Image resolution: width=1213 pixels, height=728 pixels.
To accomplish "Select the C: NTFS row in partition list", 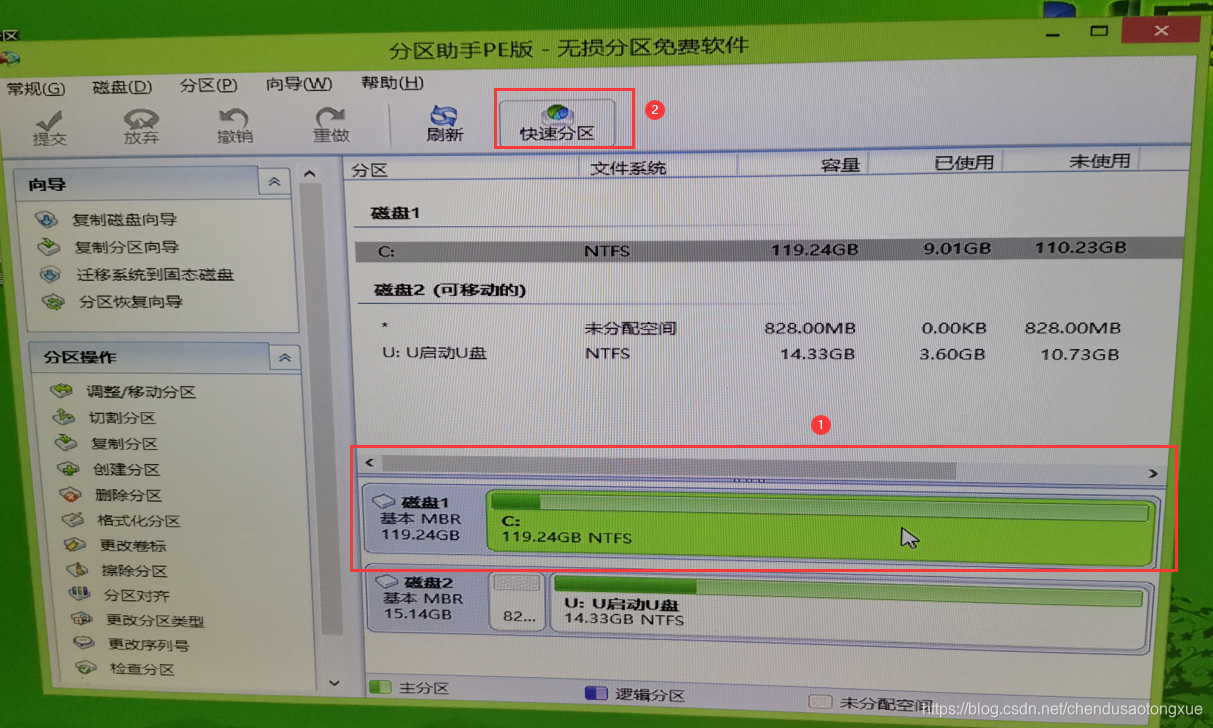I will (767, 249).
